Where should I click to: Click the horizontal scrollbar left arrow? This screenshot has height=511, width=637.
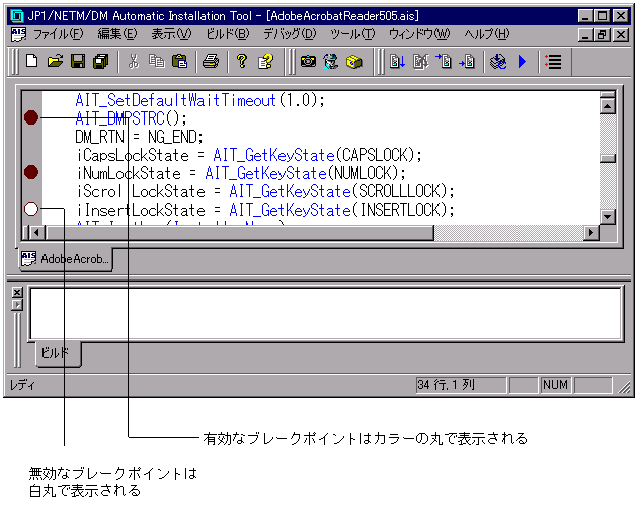click(x=37, y=233)
